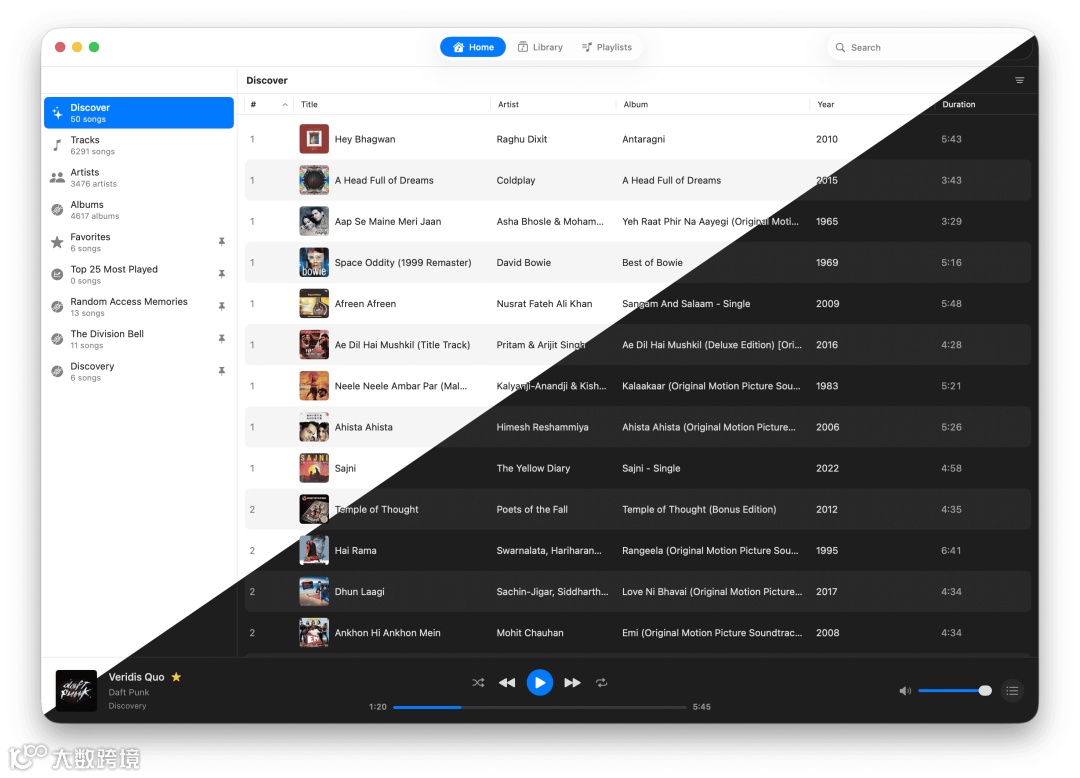Switch to the Home tab
The height and width of the screenshot is (778, 1080).
coord(473,47)
